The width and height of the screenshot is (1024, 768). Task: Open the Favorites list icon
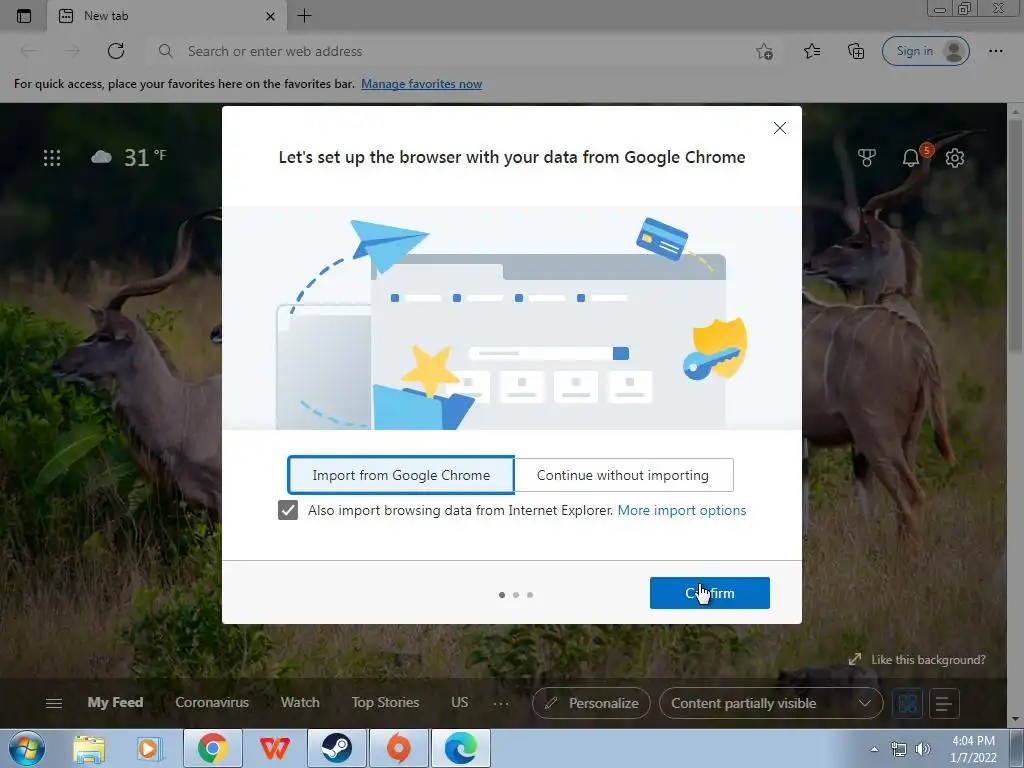[812, 51]
